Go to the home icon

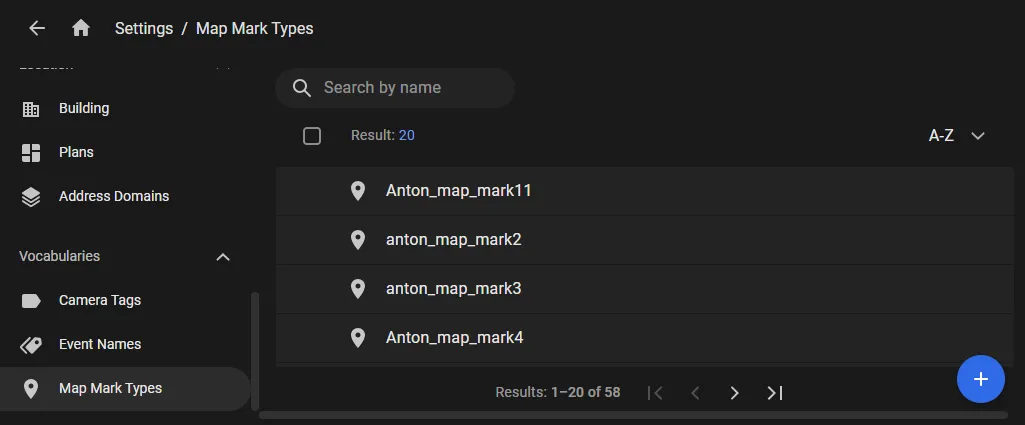(81, 28)
